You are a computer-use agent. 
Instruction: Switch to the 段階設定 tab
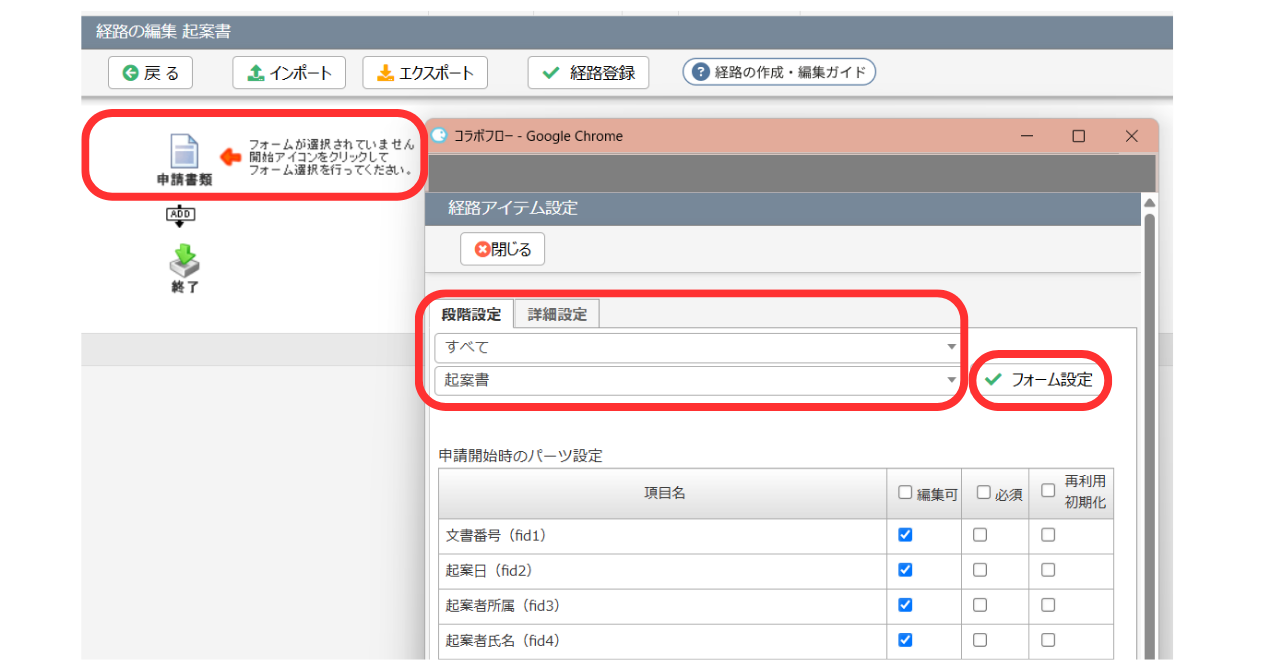click(x=471, y=314)
